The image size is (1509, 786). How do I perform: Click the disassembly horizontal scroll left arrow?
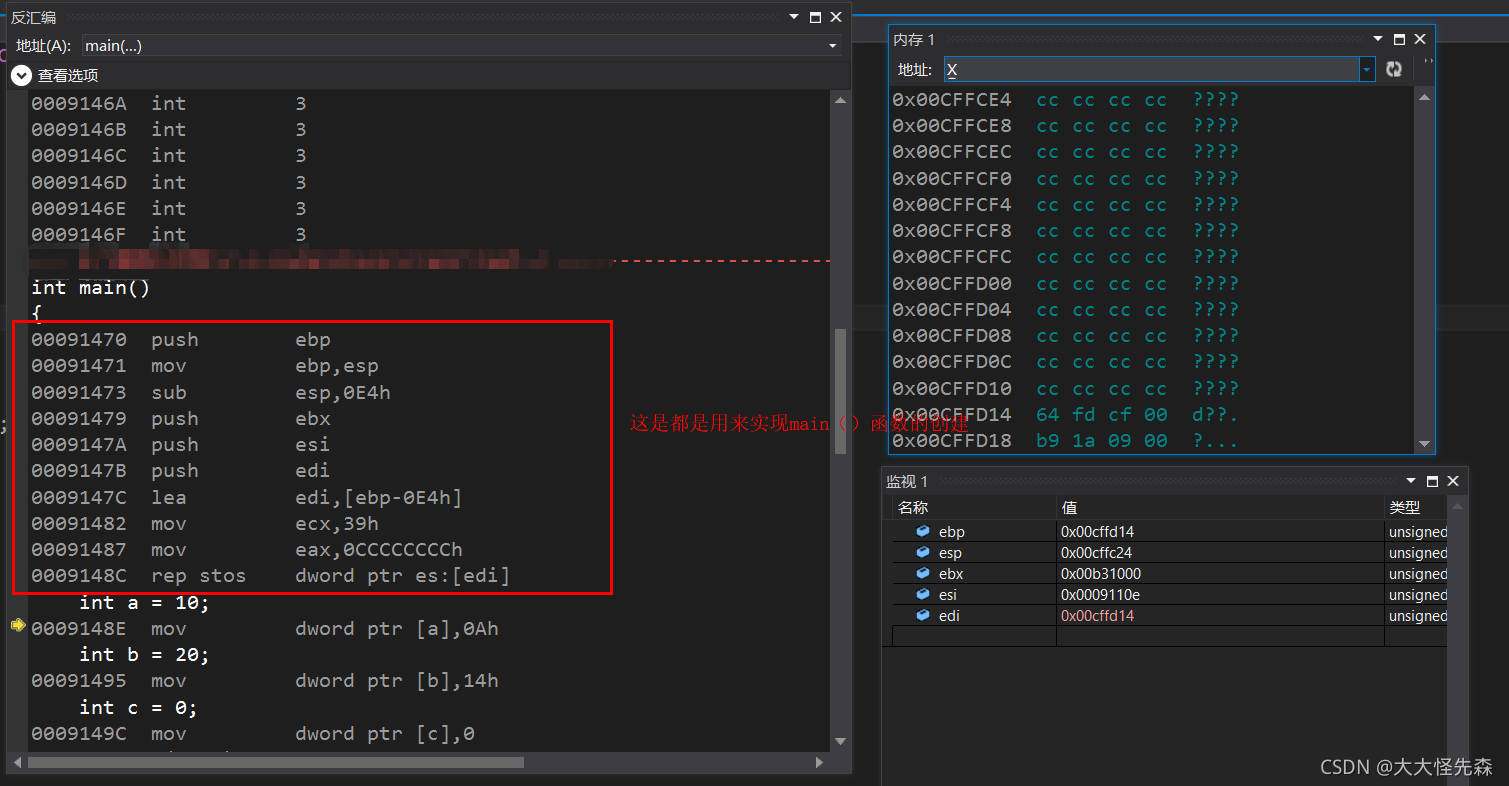[15, 762]
